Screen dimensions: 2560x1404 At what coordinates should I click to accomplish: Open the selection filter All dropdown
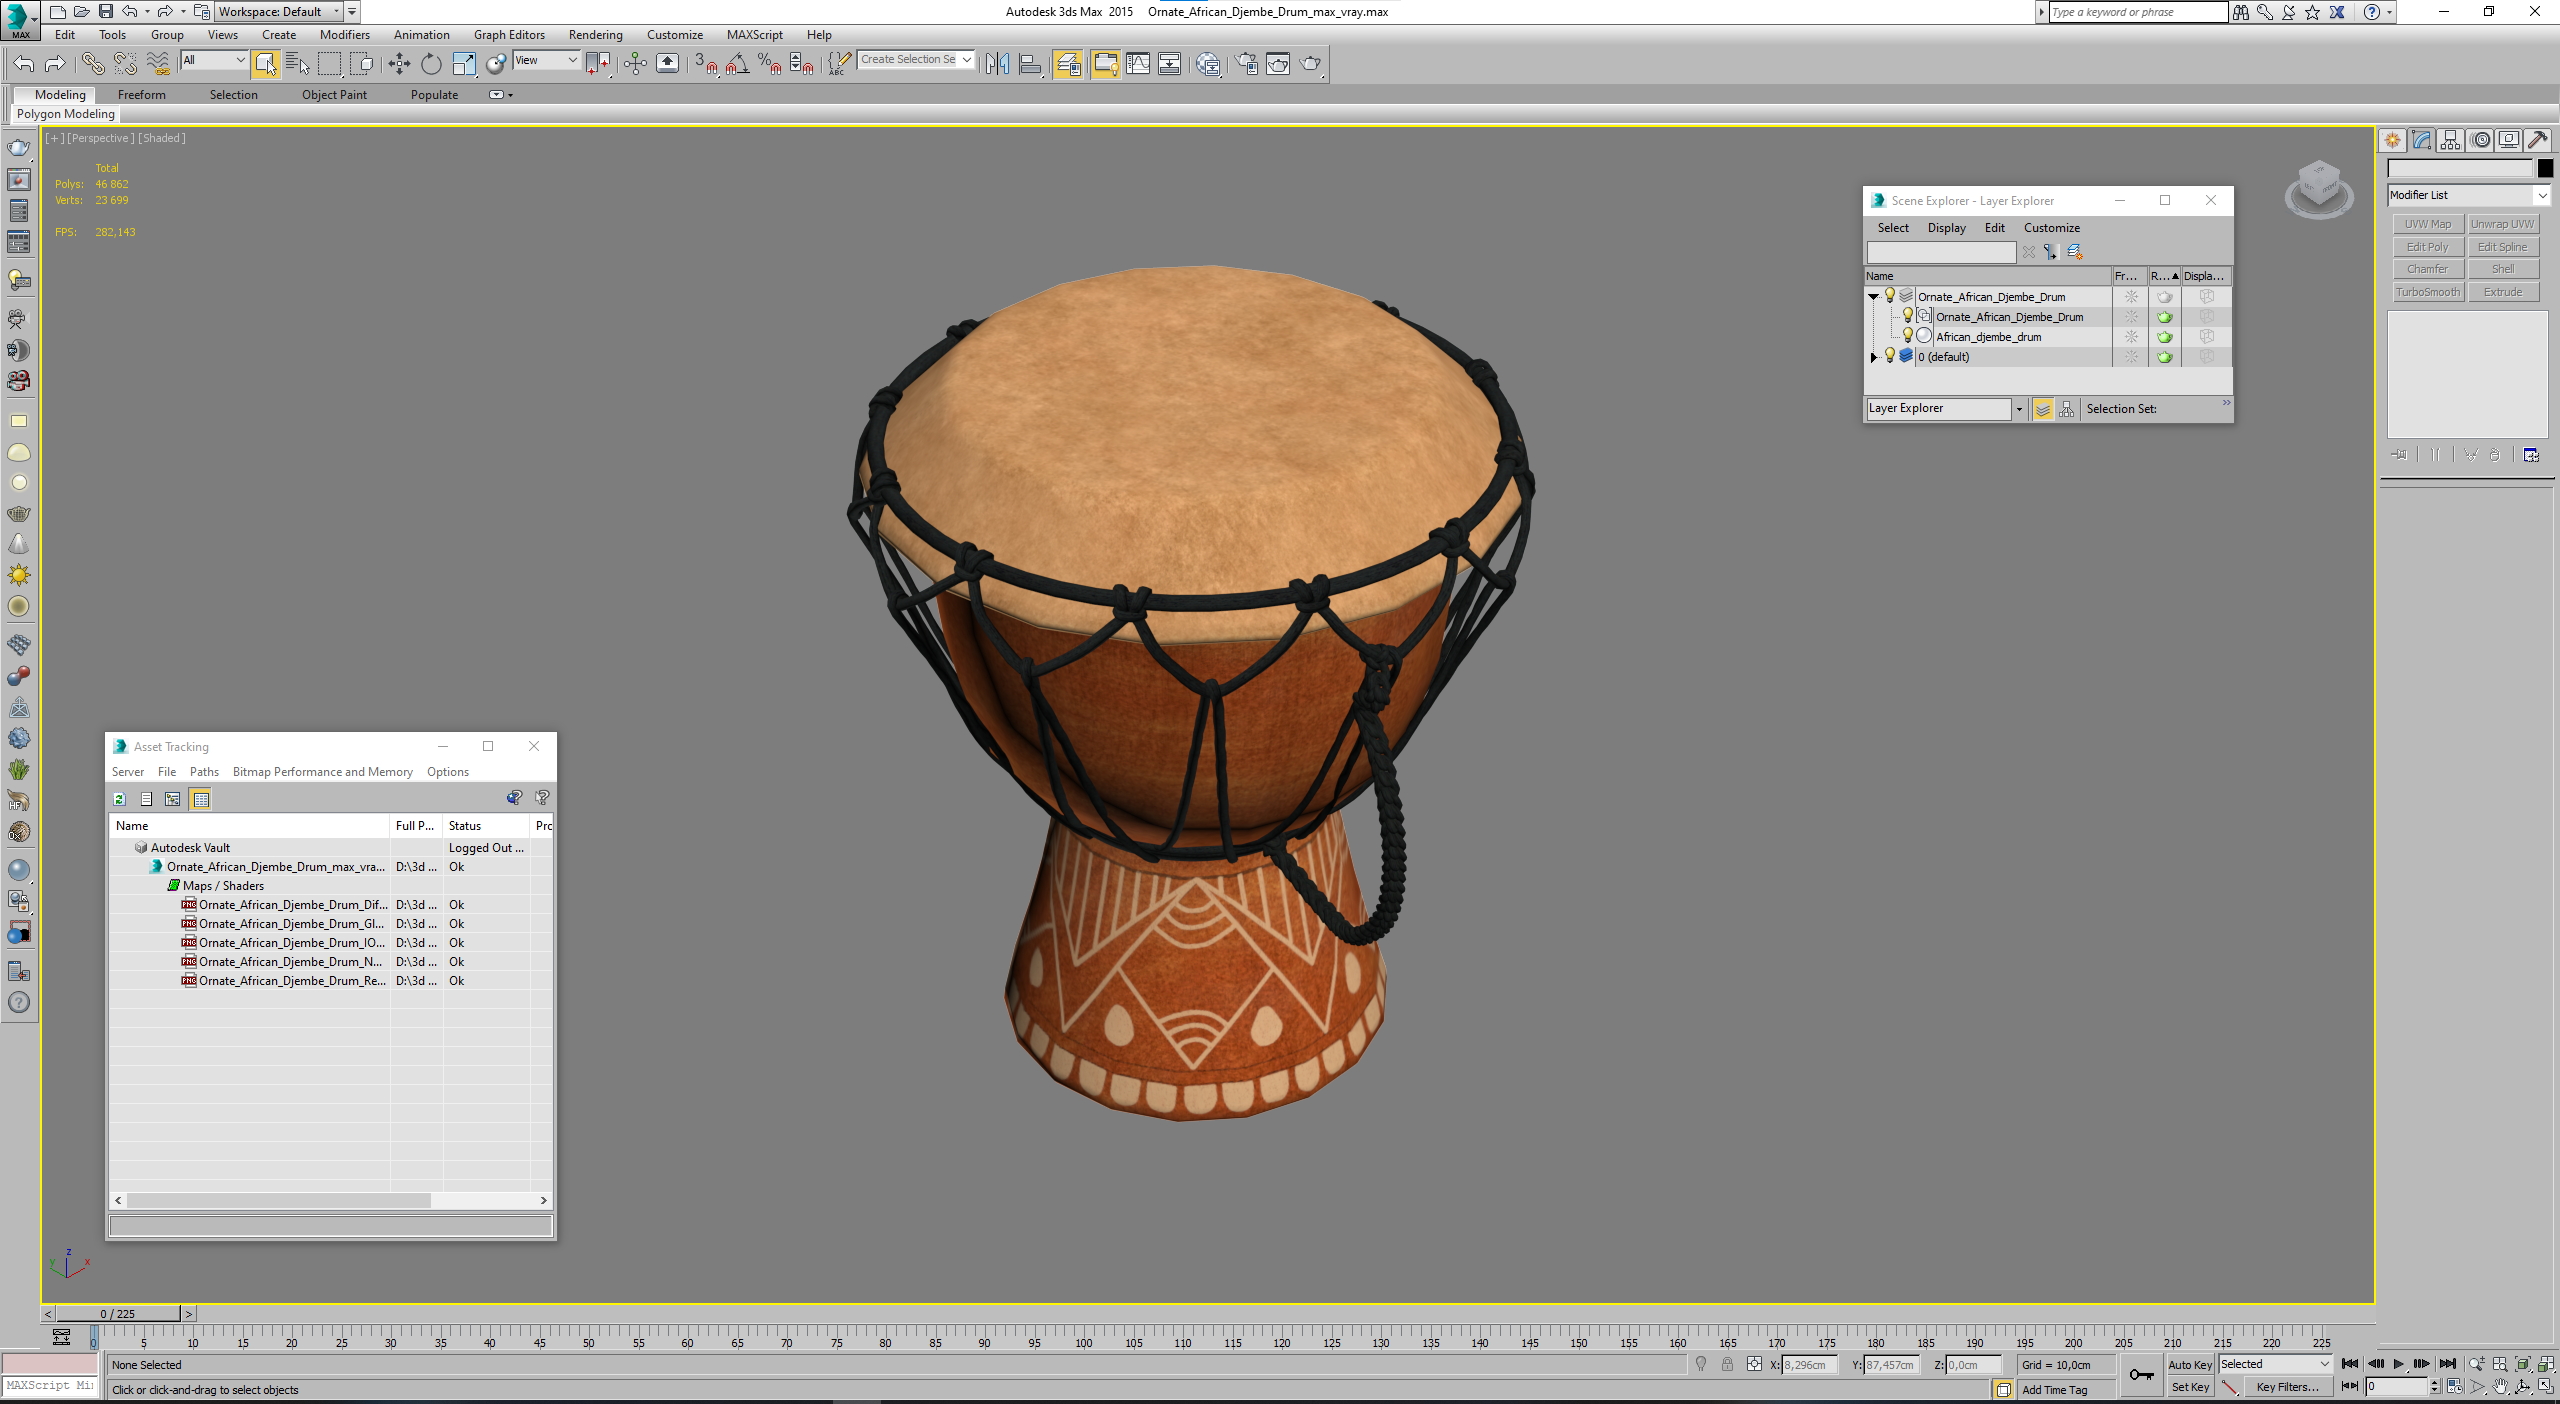[x=214, y=61]
